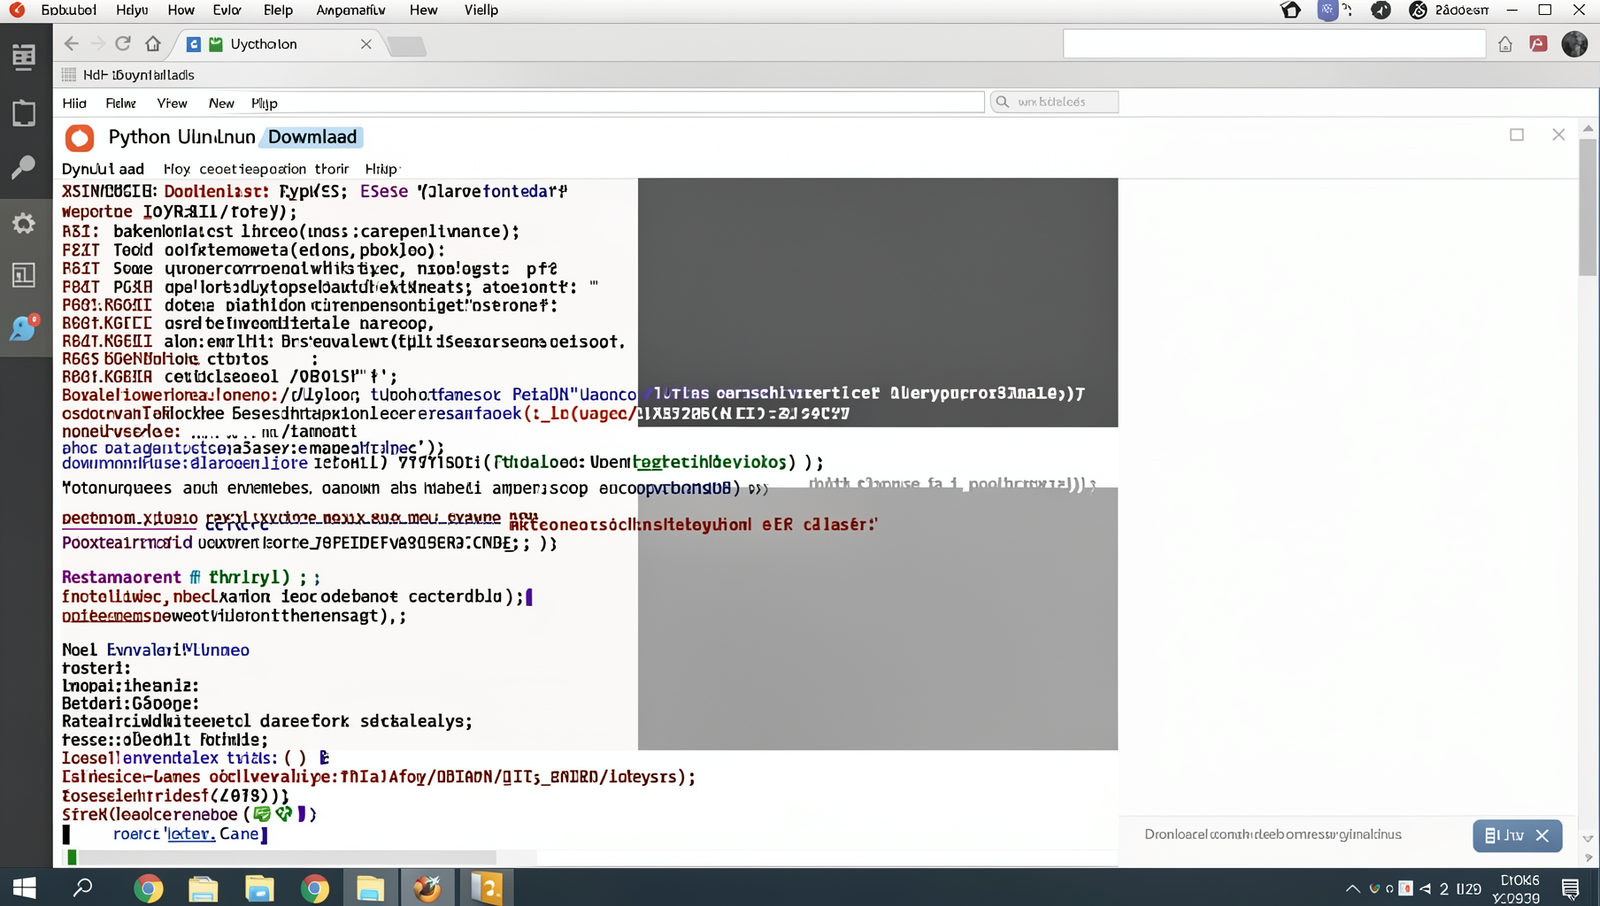Click grid icon beside HdH iSoynlalladls bookmark
This screenshot has height=906, width=1600.
pos(69,75)
